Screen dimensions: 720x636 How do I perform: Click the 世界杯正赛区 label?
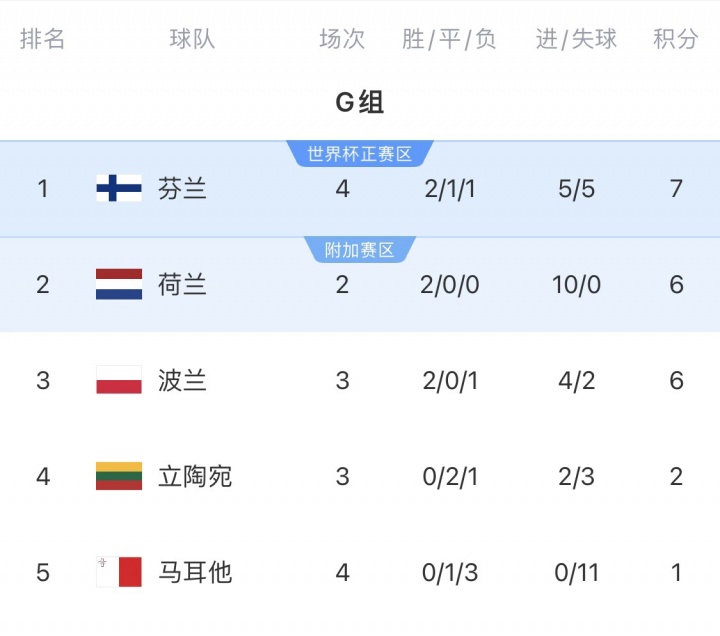tap(359, 154)
